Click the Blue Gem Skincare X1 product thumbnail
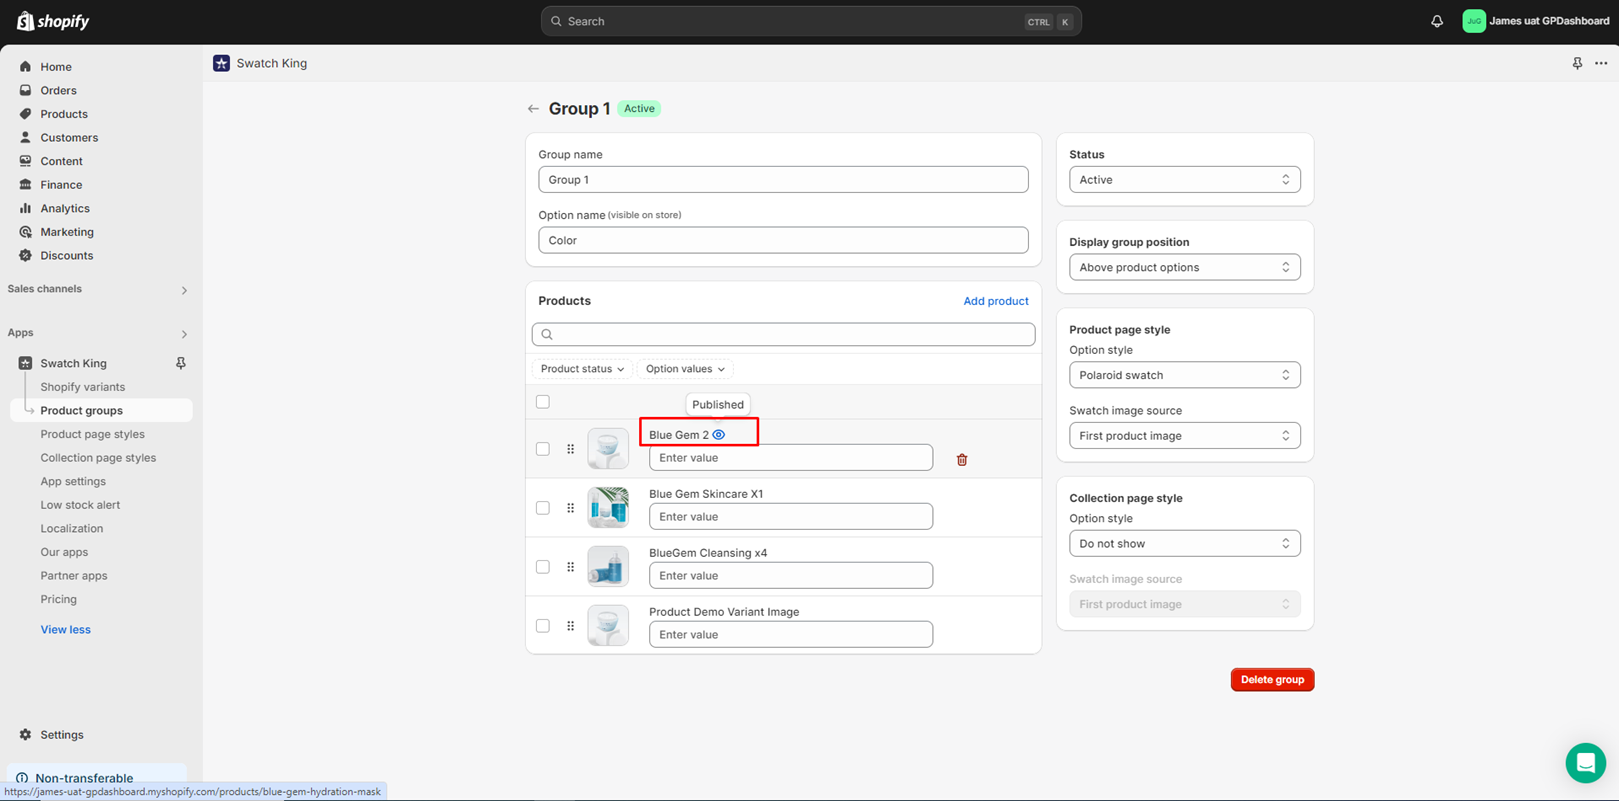 click(x=608, y=508)
